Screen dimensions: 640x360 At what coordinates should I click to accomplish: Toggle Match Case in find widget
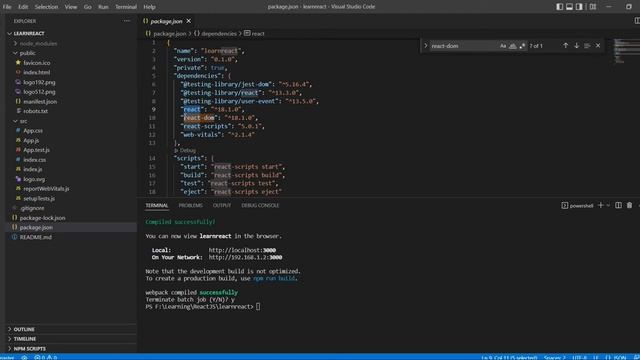coord(503,46)
